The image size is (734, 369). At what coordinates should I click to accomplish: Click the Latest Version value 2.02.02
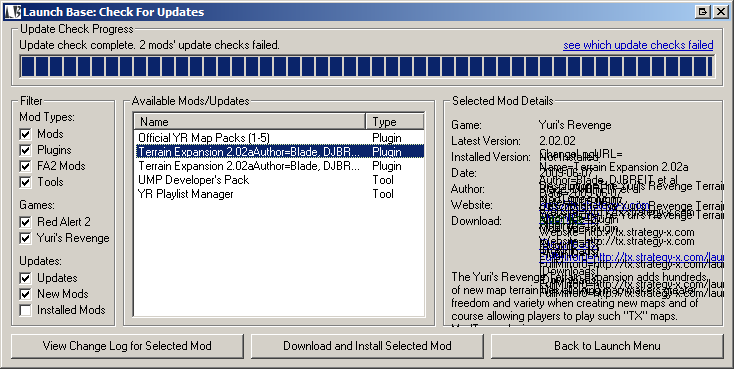click(557, 141)
